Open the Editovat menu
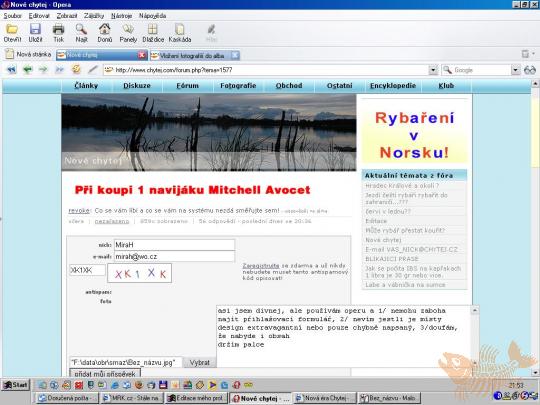 pyautogui.click(x=39, y=16)
